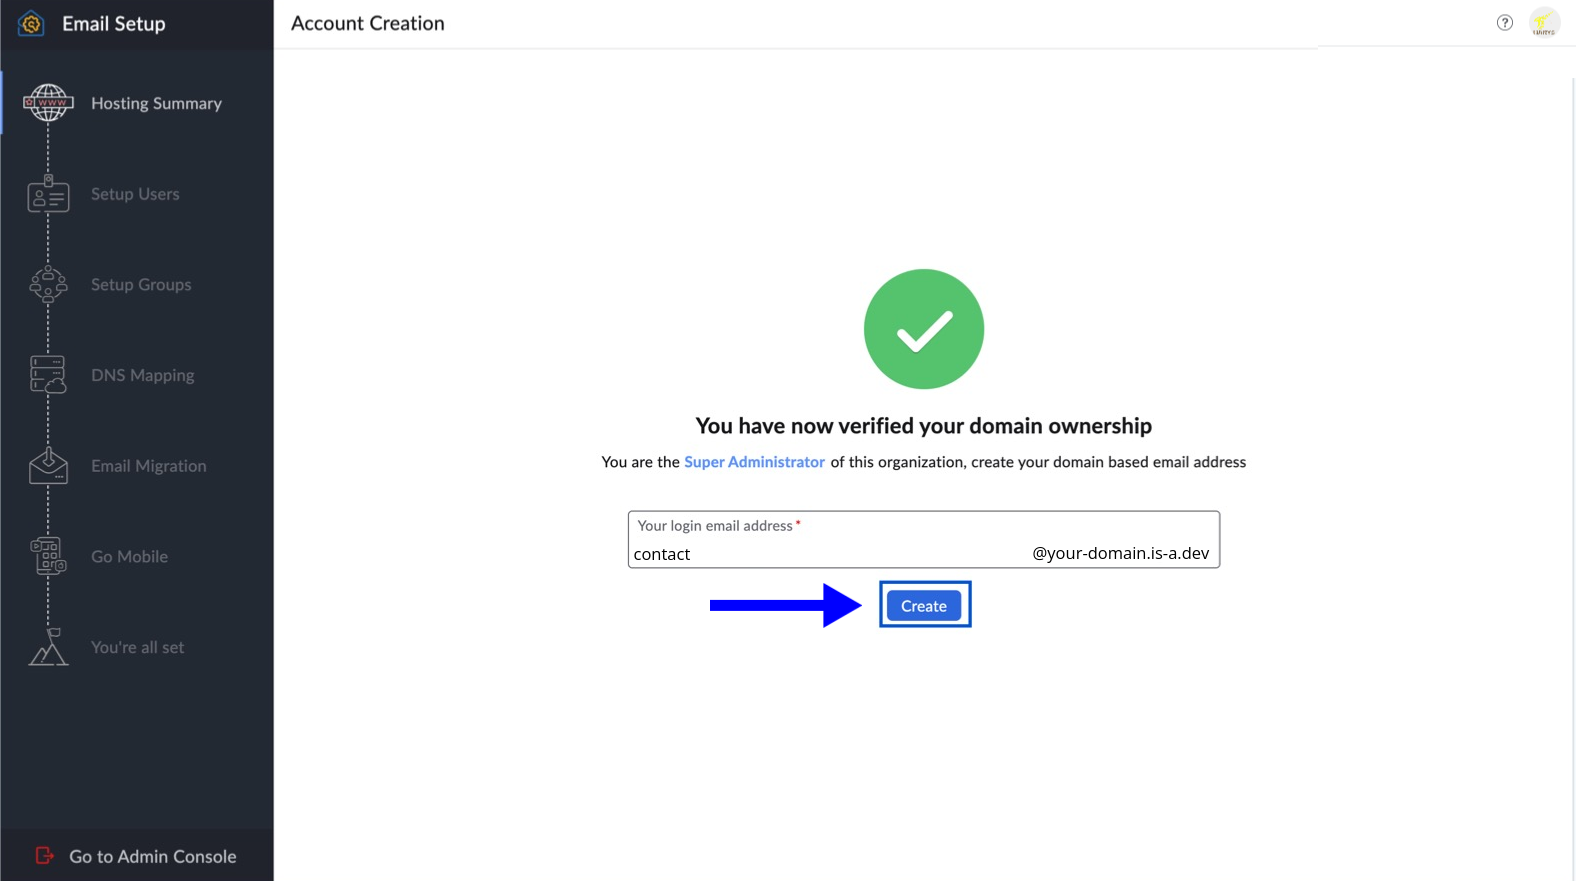Click the user profile avatar

tap(1544, 23)
